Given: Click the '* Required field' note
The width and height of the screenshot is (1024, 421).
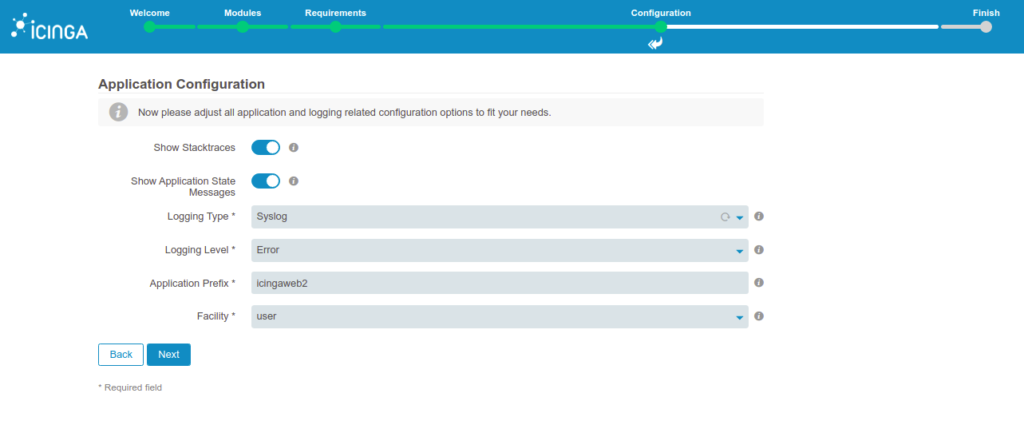Looking at the screenshot, I should point(130,388).
